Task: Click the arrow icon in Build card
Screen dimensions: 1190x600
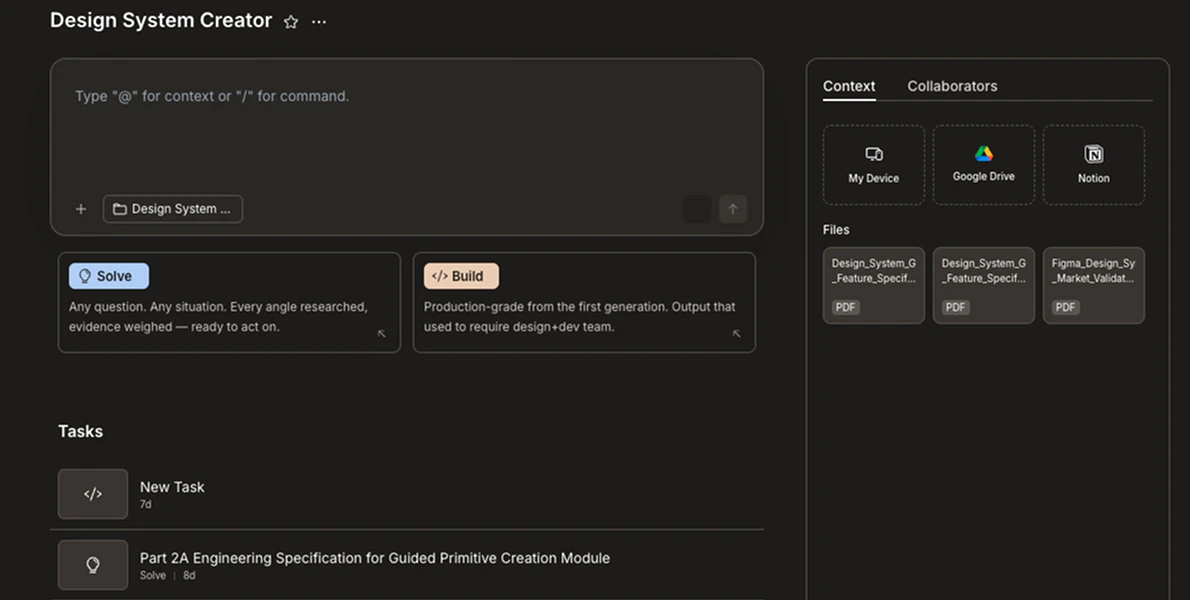Action: point(736,334)
